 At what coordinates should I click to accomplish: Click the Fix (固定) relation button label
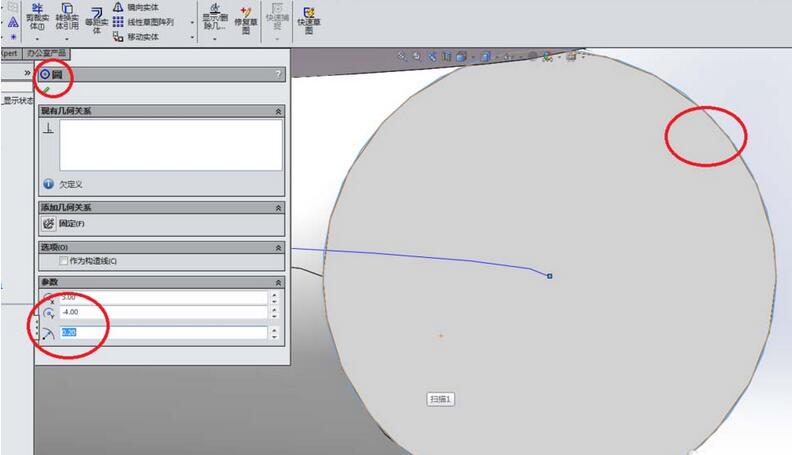tap(72, 223)
